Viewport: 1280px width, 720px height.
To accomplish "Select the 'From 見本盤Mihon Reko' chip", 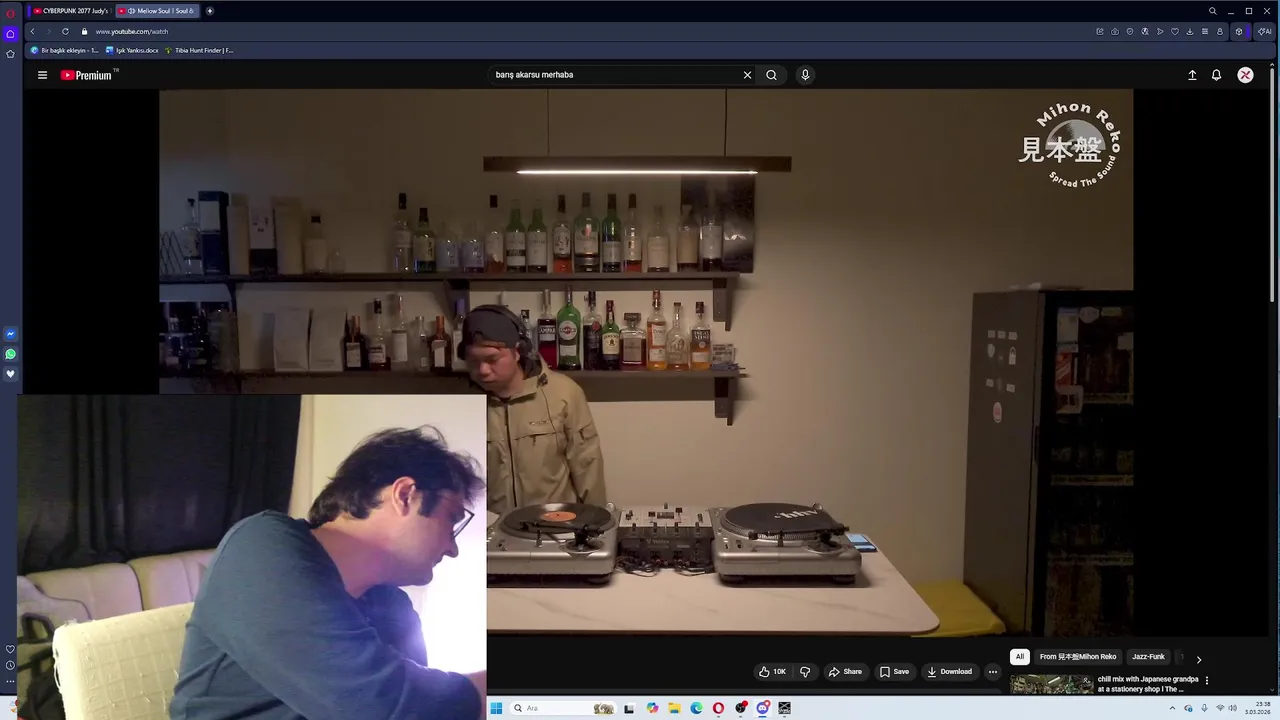I will pyautogui.click(x=1078, y=657).
